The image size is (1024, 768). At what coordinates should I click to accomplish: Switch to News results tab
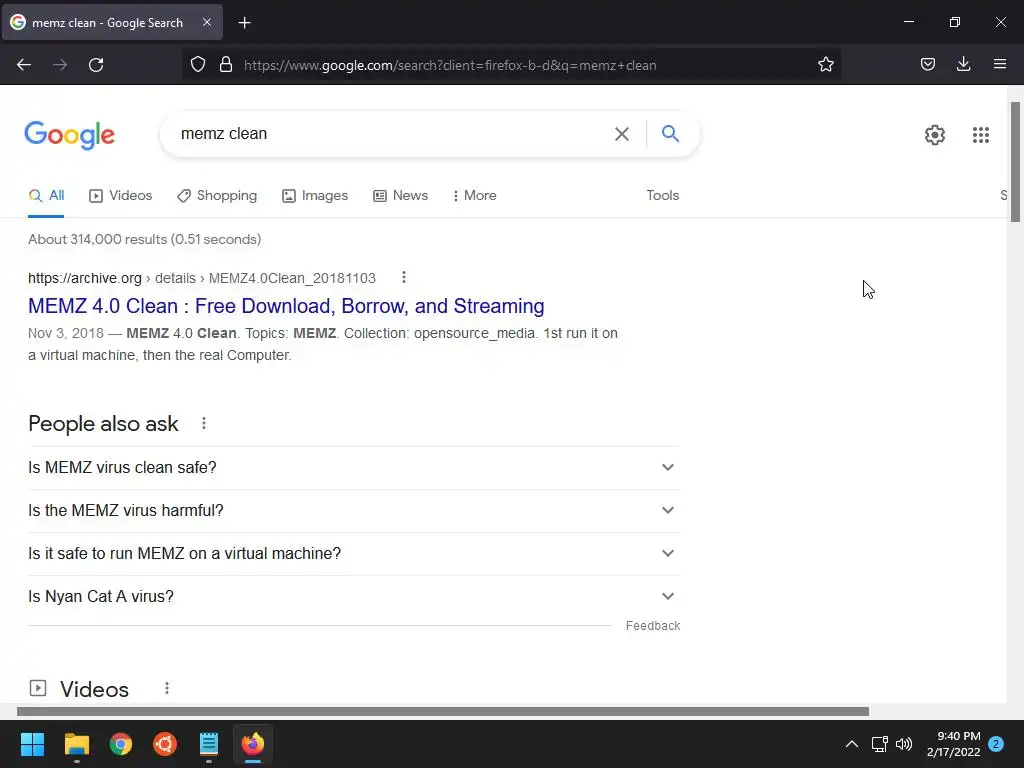coord(400,195)
